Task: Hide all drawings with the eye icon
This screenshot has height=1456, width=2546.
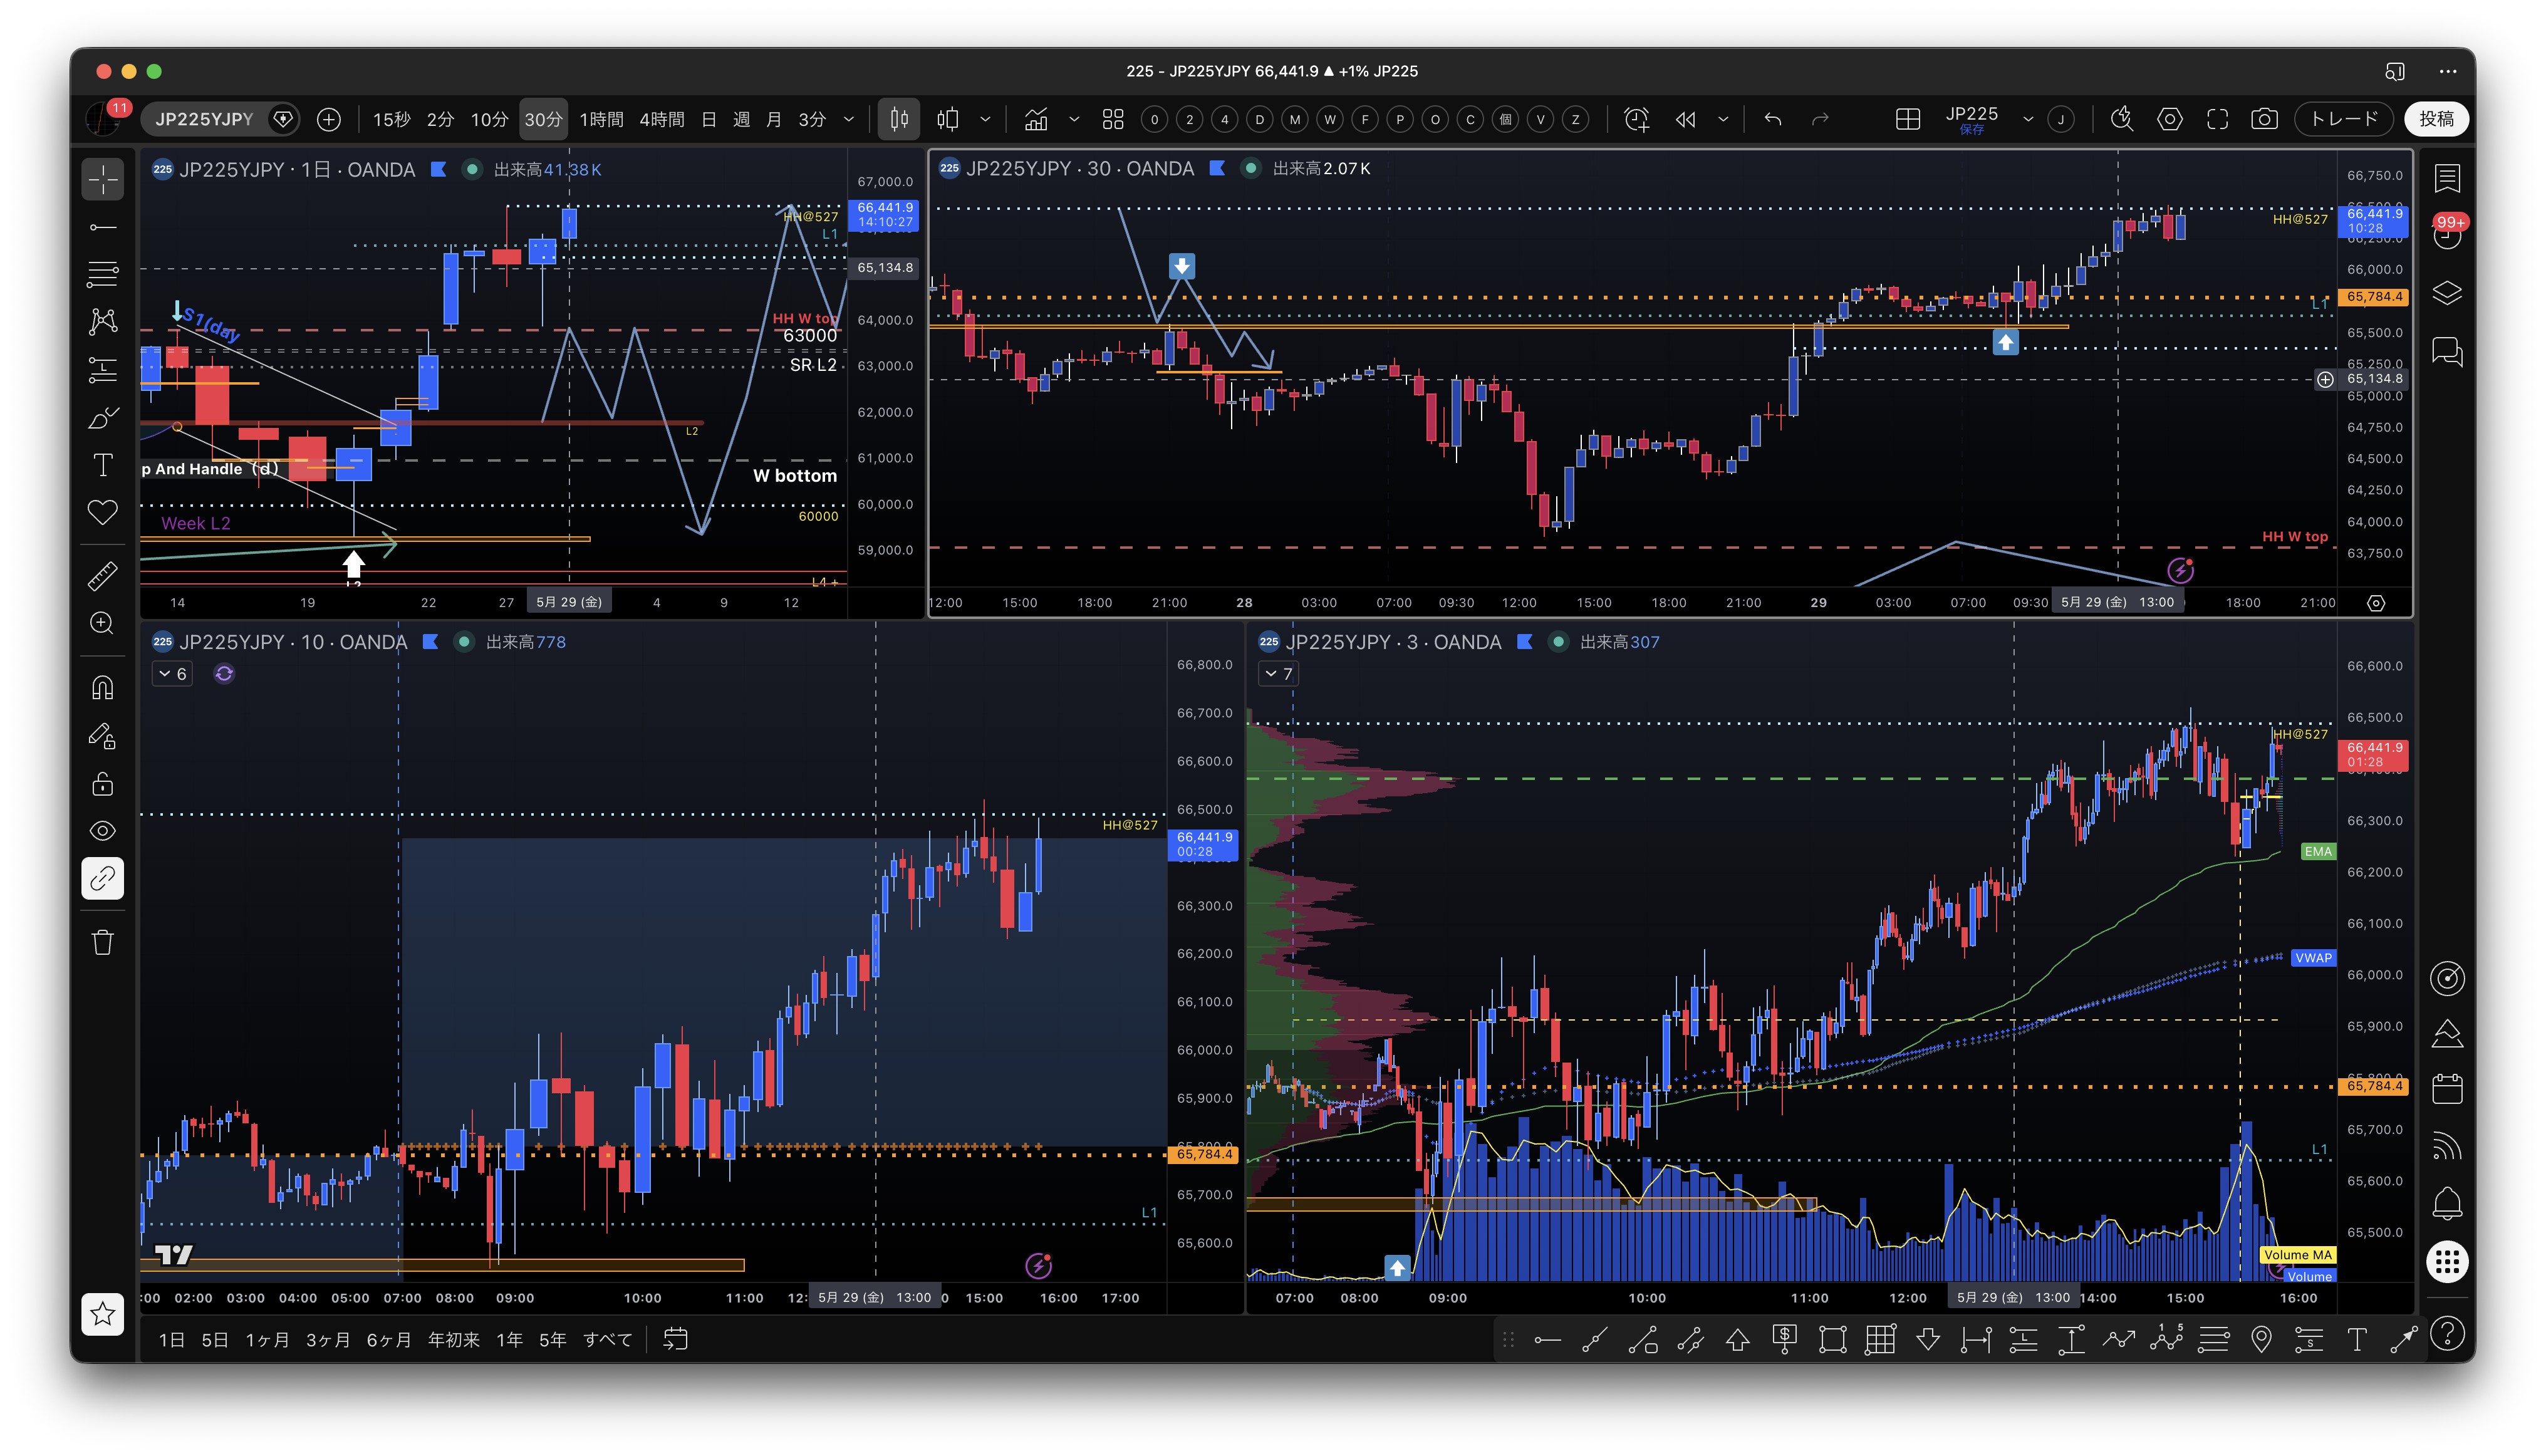Action: point(103,831)
